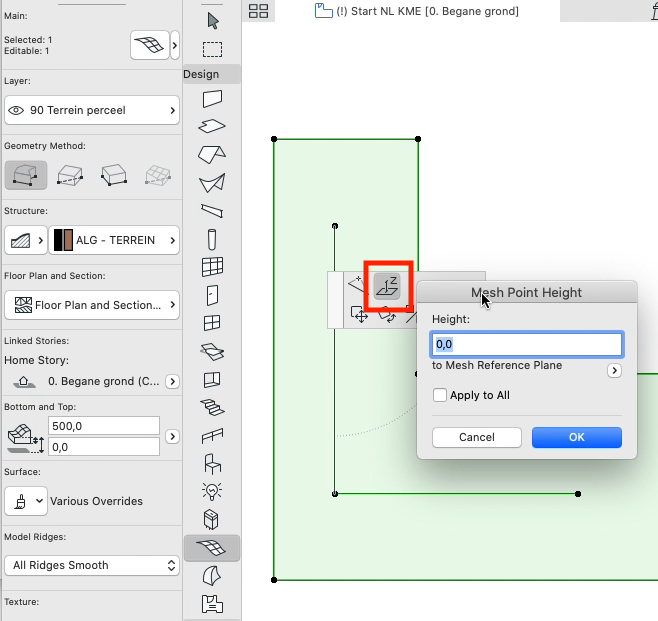Choose the polygonal geometry method
Image resolution: width=658 pixels, height=621 pixels.
(26, 175)
